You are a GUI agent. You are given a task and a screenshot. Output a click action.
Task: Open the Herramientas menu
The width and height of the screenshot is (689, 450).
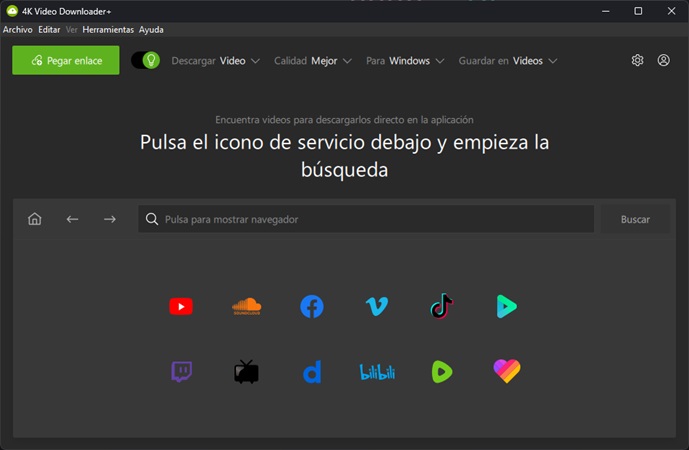coord(108,29)
